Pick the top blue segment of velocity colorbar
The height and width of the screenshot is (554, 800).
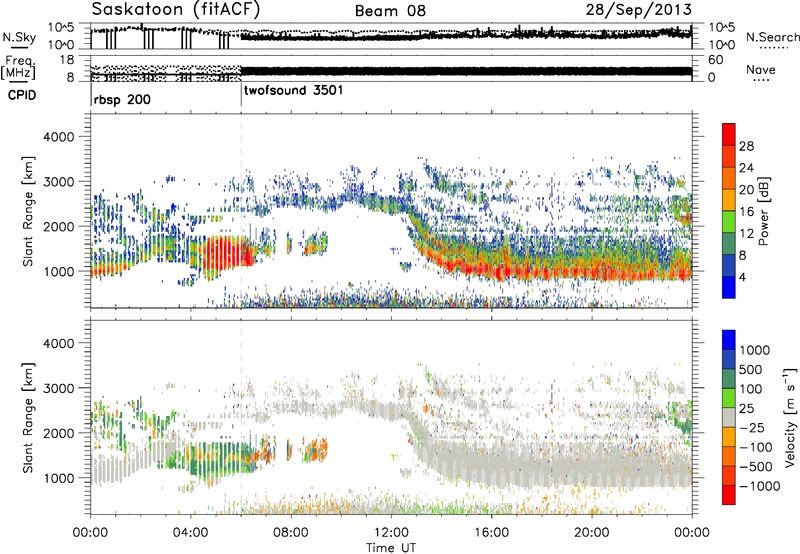tap(729, 340)
